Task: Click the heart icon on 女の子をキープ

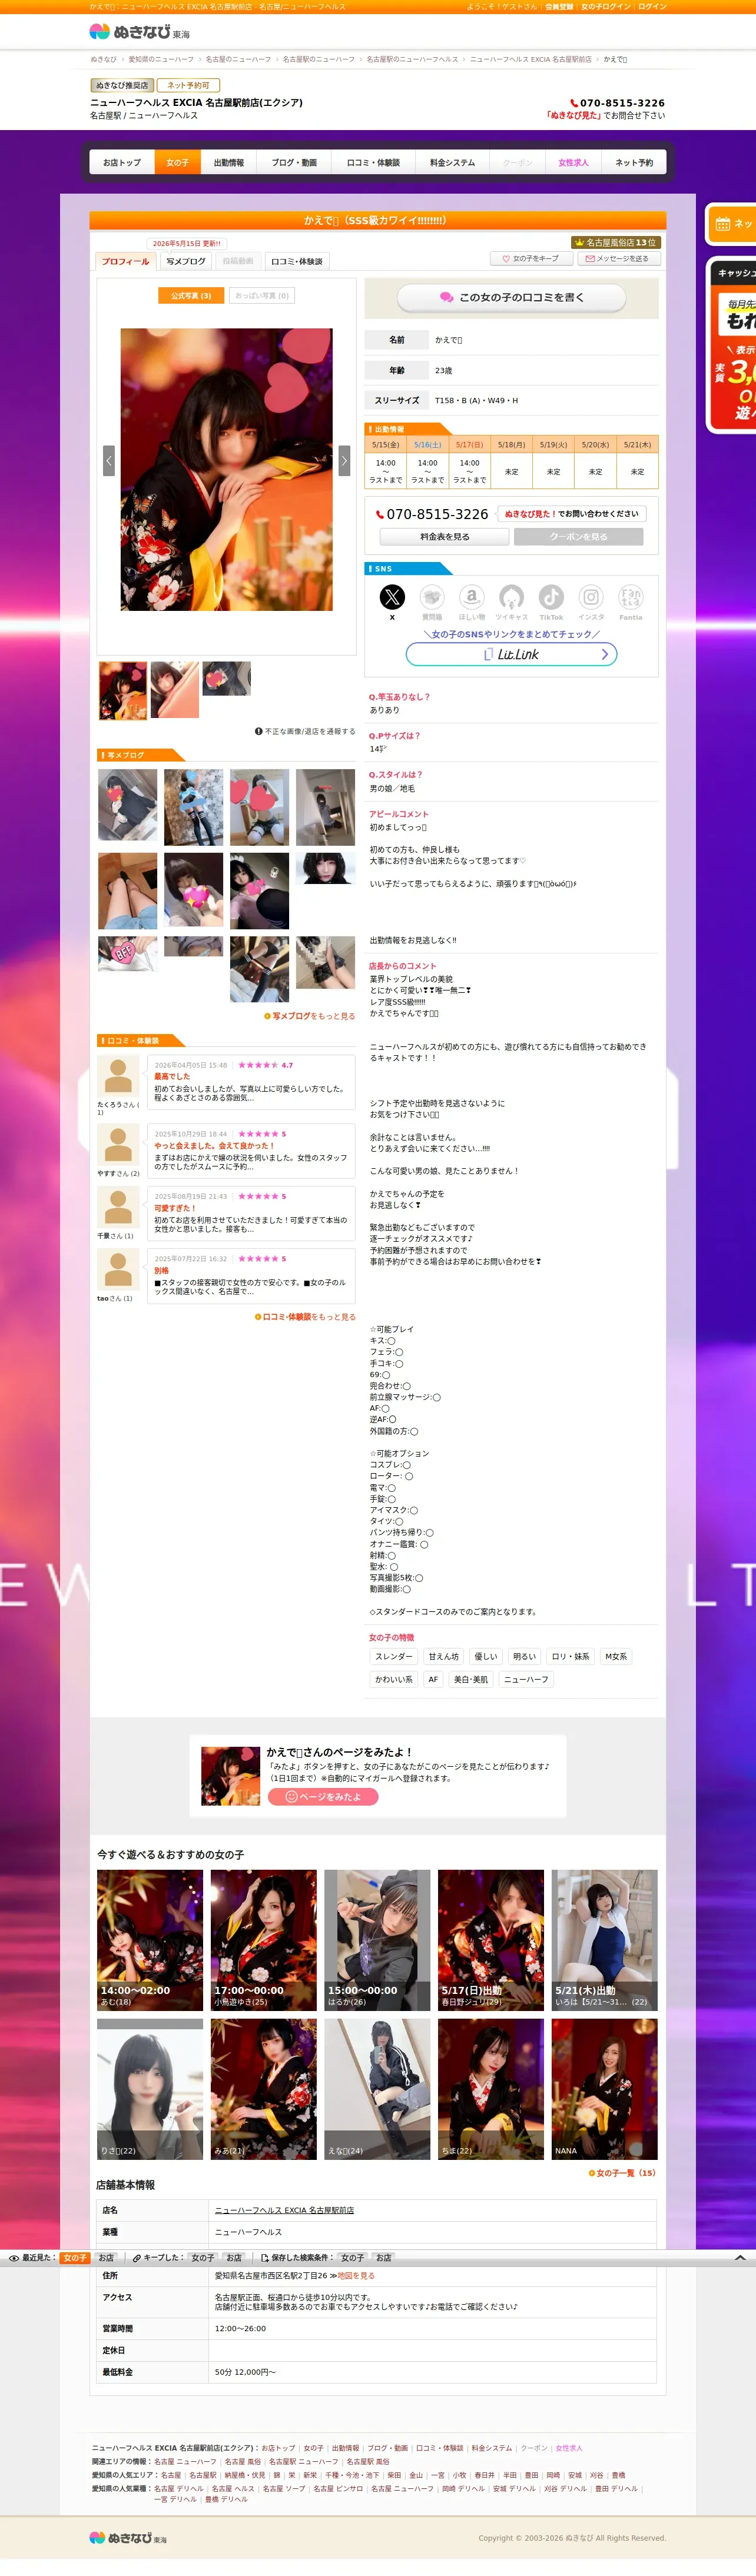Action: pos(506,259)
